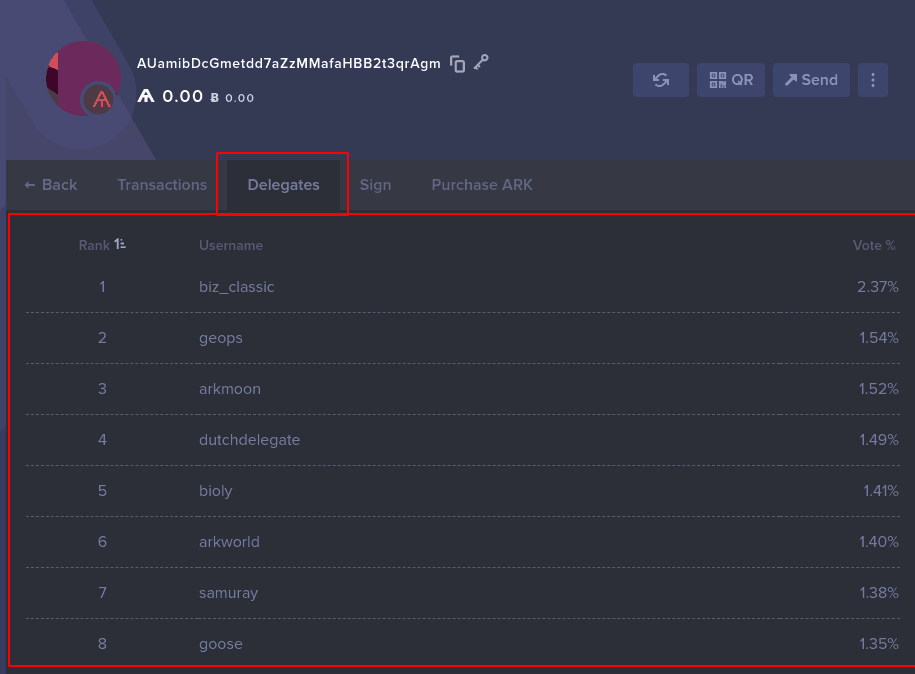Open the three-dot more options menu
Image resolution: width=915 pixels, height=674 pixels.
click(873, 80)
